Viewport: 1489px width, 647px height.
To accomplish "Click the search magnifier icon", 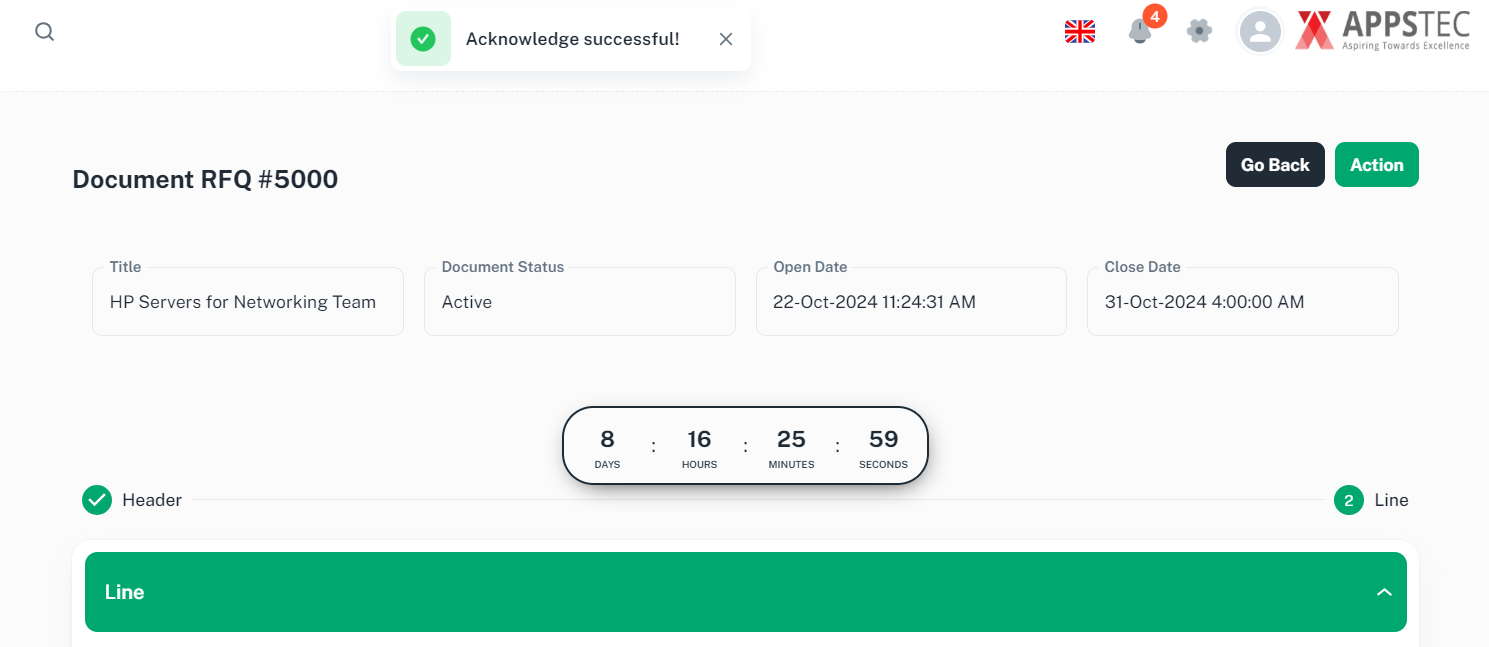I will click(44, 31).
